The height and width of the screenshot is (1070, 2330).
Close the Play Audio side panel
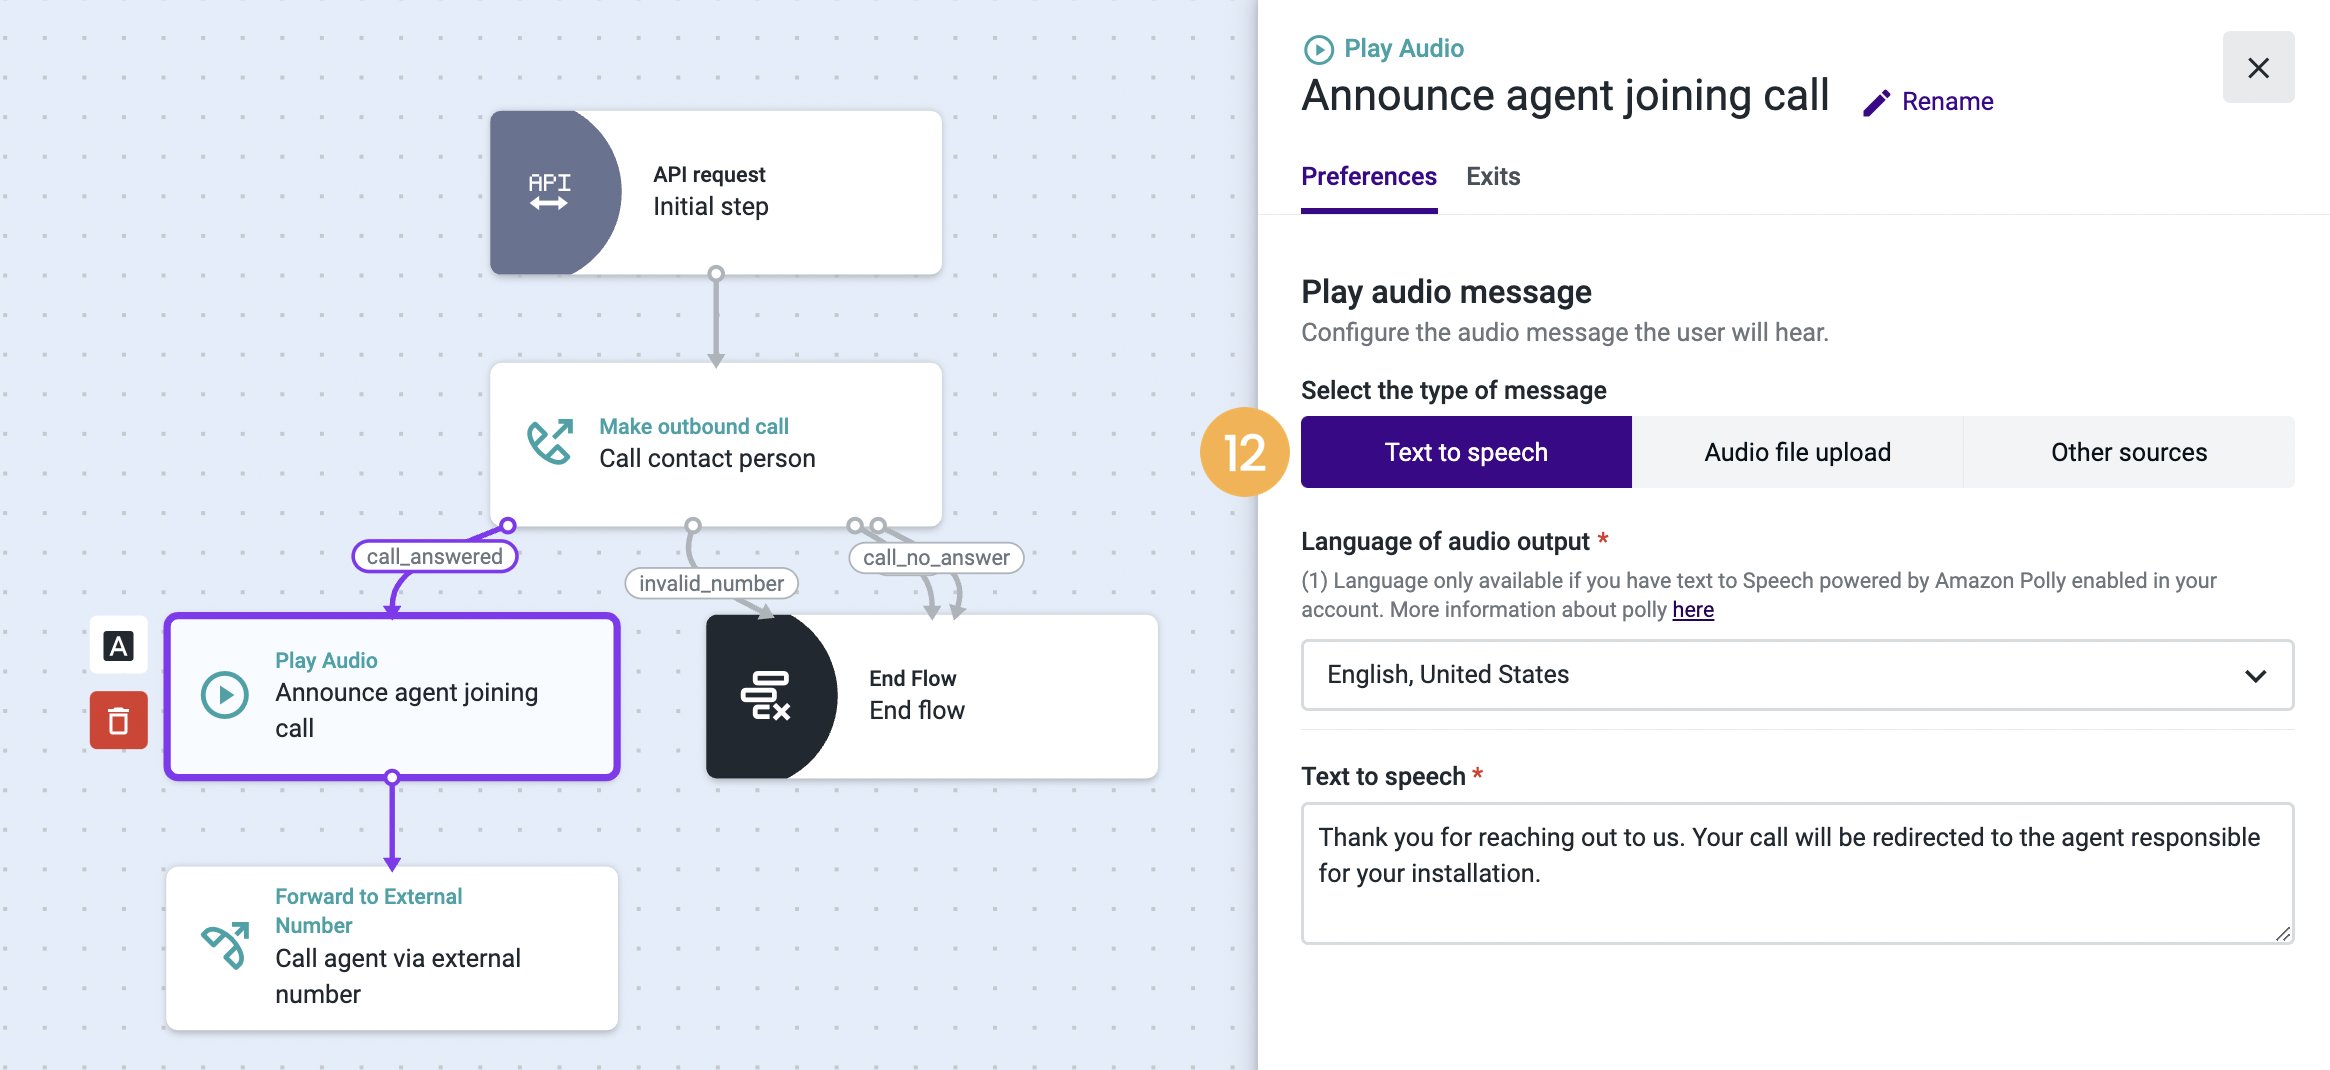coord(2258,67)
